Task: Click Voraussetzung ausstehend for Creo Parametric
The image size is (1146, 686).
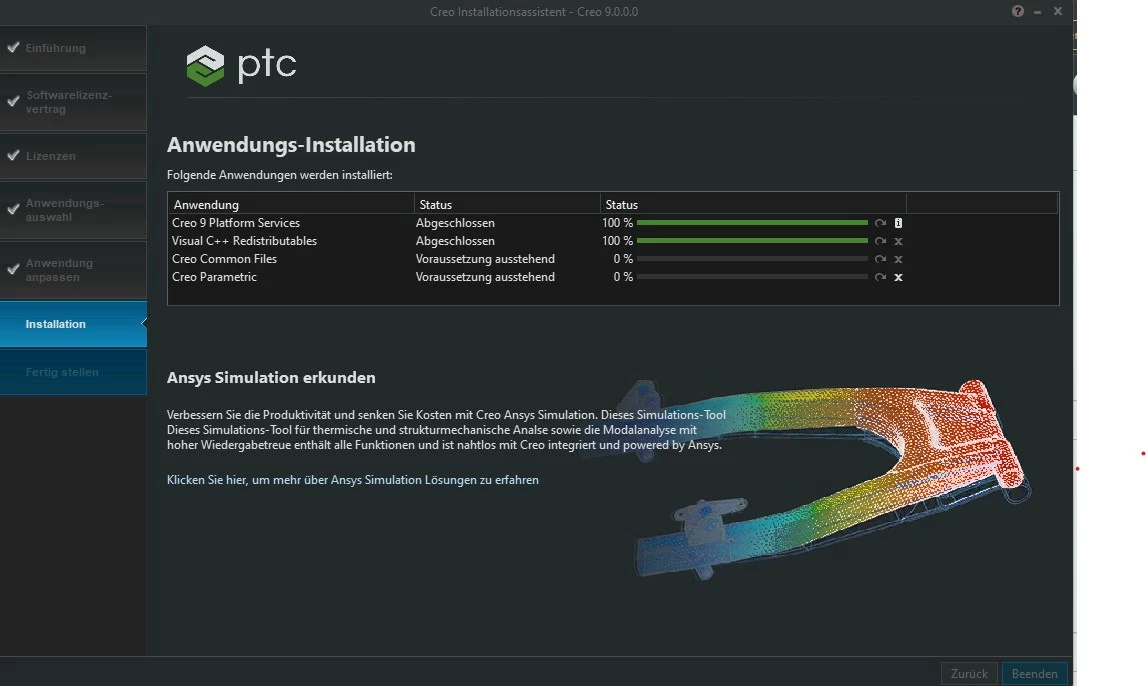Action: 485,277
